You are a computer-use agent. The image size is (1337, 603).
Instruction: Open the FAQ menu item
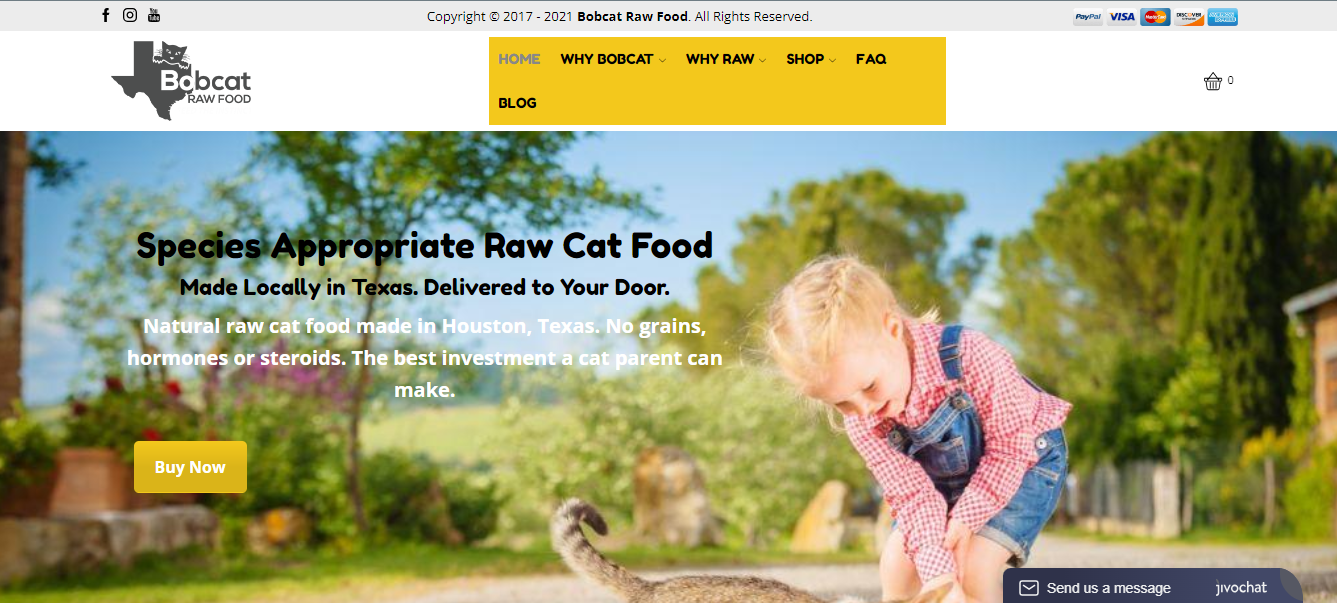(x=871, y=59)
